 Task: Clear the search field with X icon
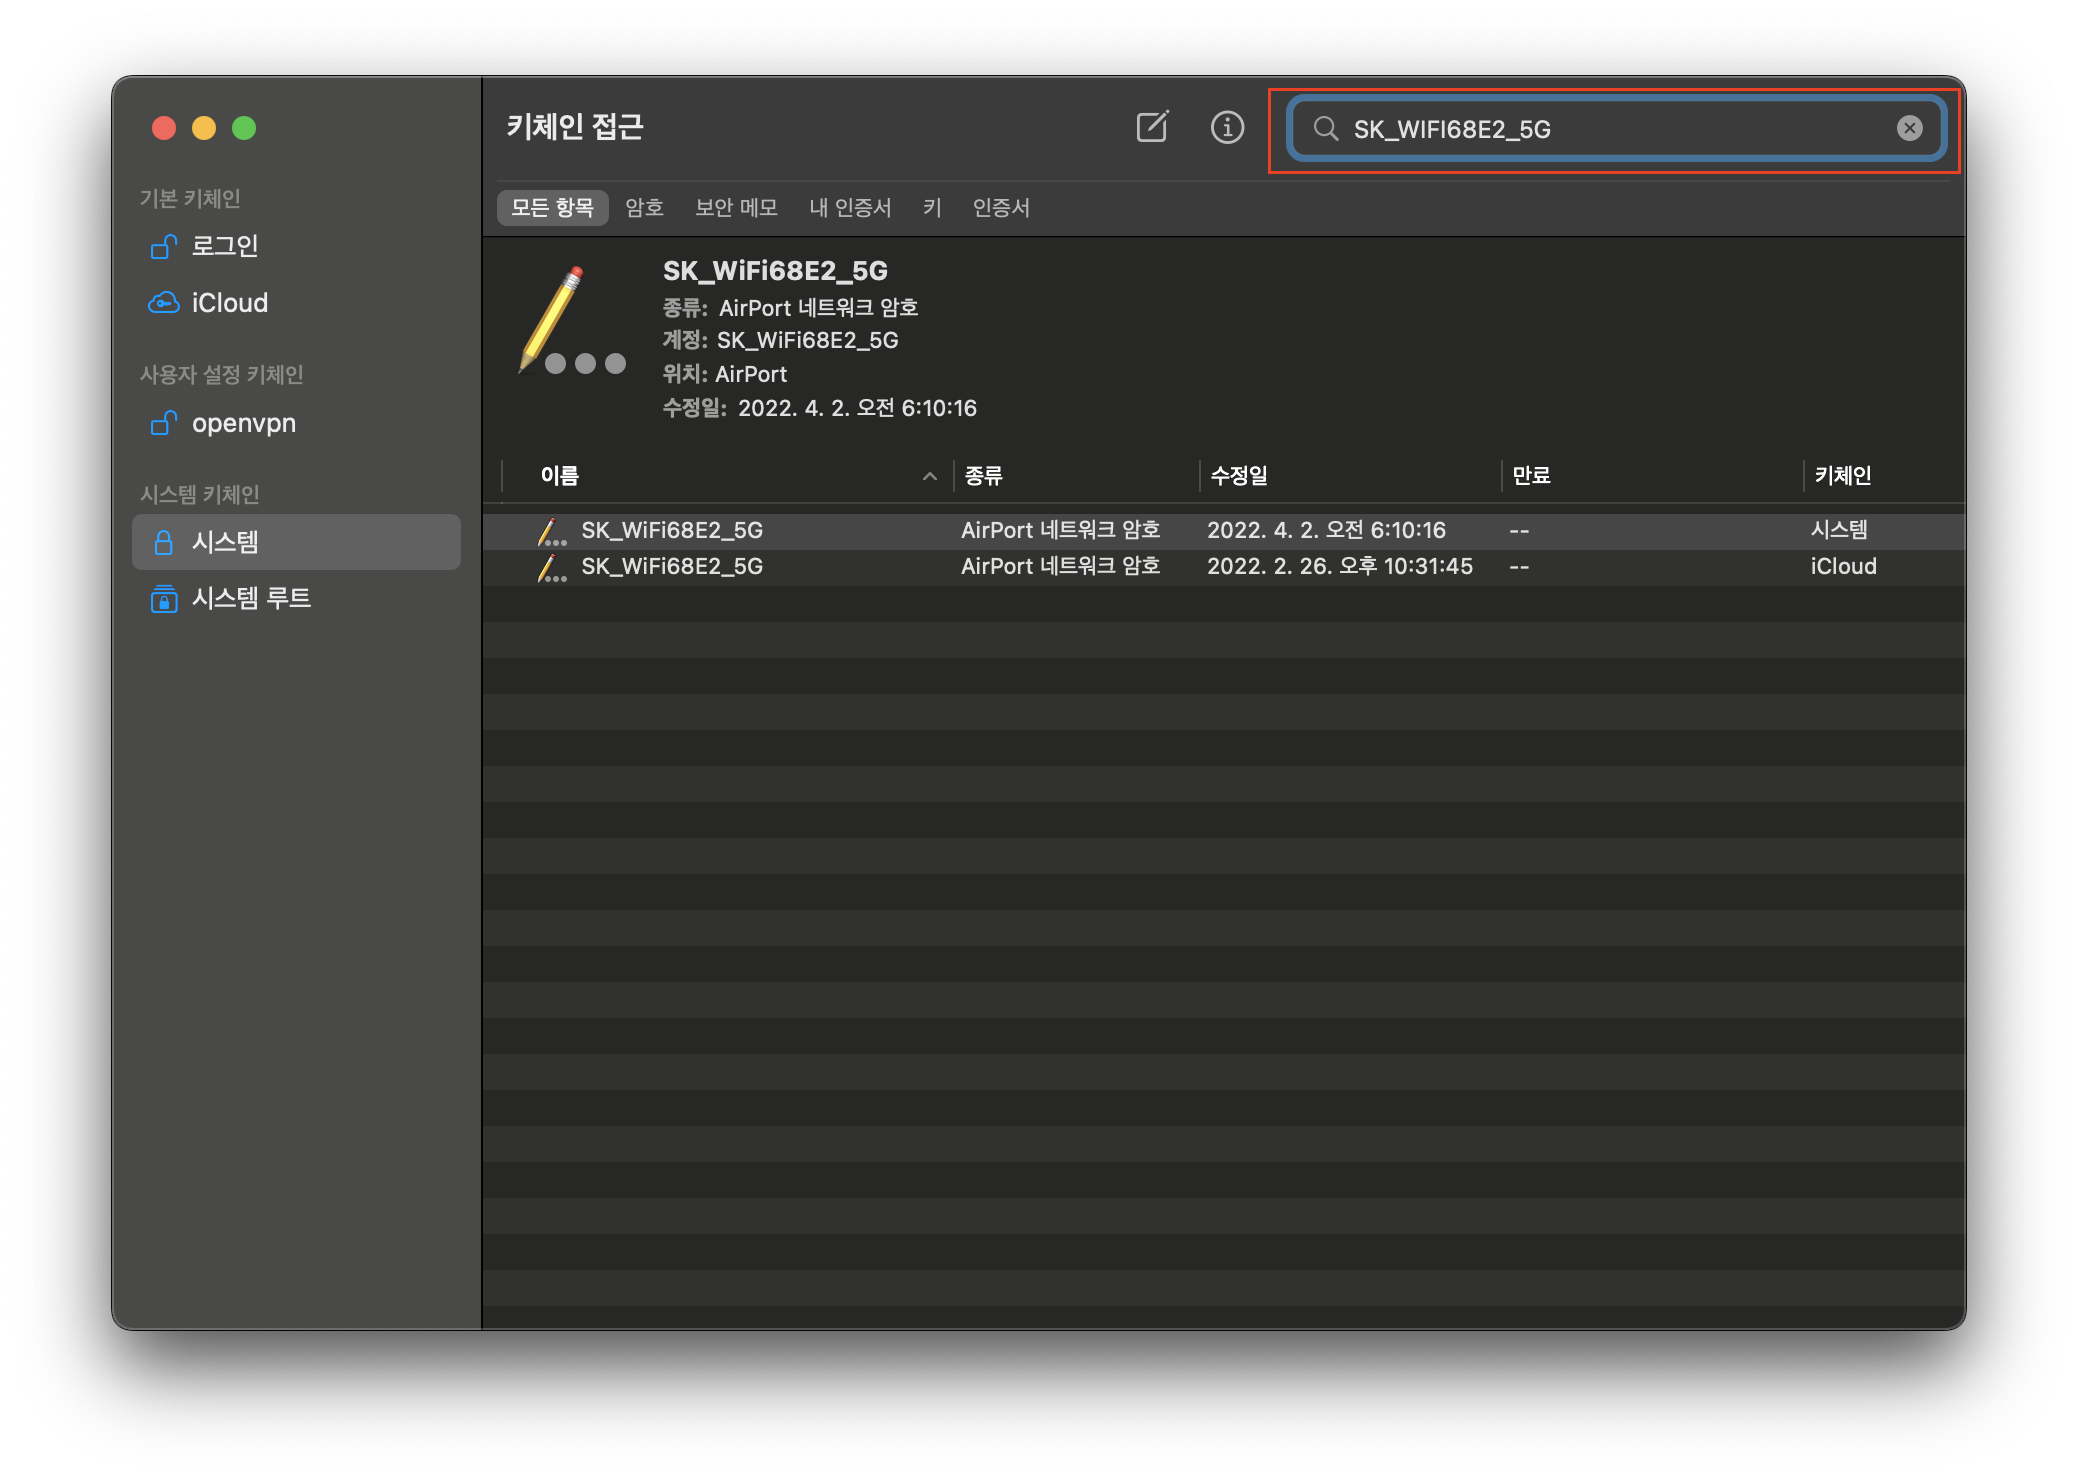1909,128
